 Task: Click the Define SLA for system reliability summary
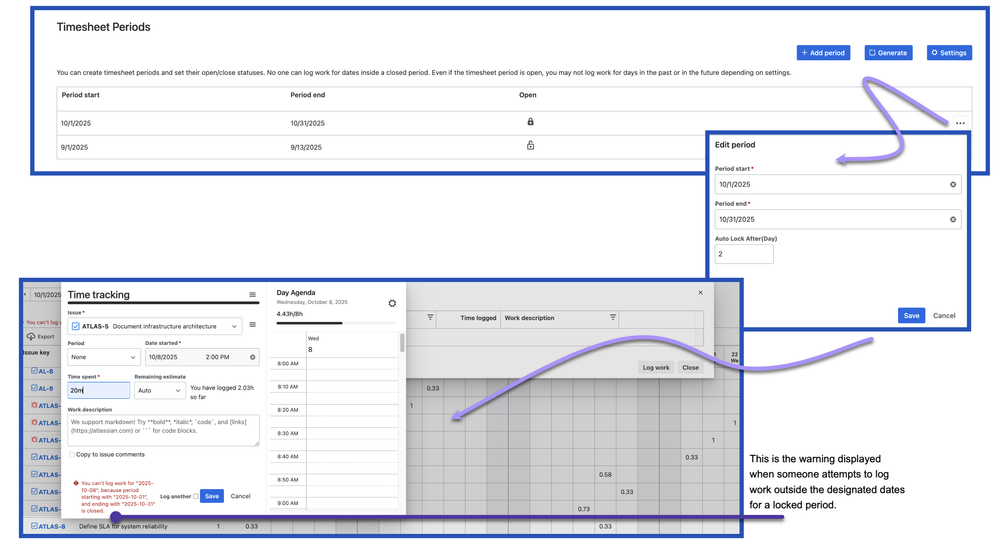click(x=123, y=527)
